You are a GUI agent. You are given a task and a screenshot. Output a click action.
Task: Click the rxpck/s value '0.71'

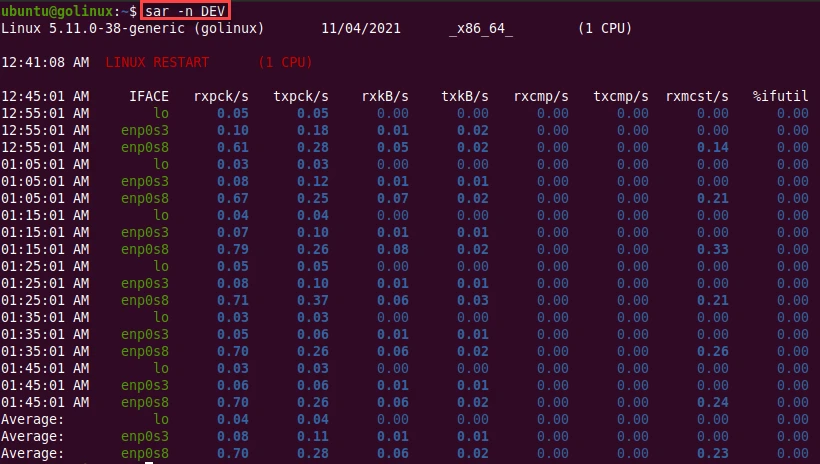[x=233, y=300]
